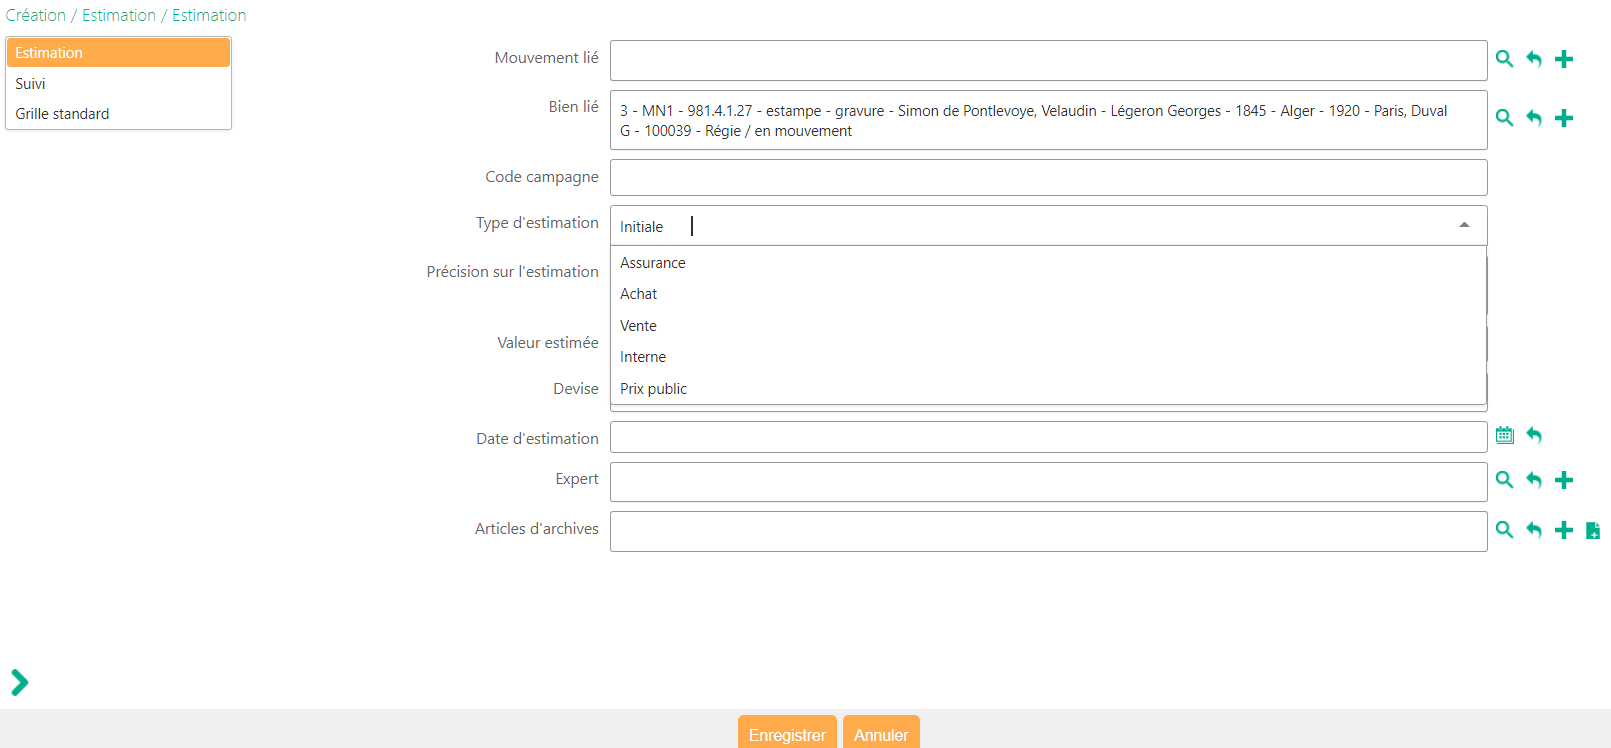Click the search icon for Bien lié
1611x748 pixels.
tap(1504, 118)
